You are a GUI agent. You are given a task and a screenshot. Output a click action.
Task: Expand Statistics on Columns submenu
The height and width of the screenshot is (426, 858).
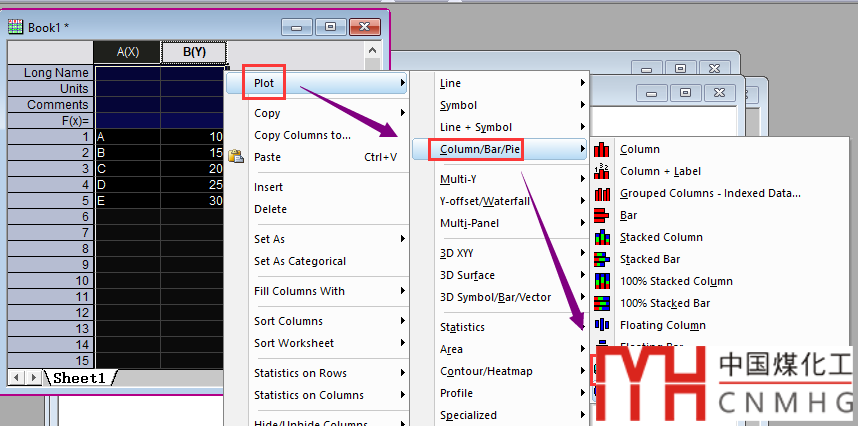(317, 395)
